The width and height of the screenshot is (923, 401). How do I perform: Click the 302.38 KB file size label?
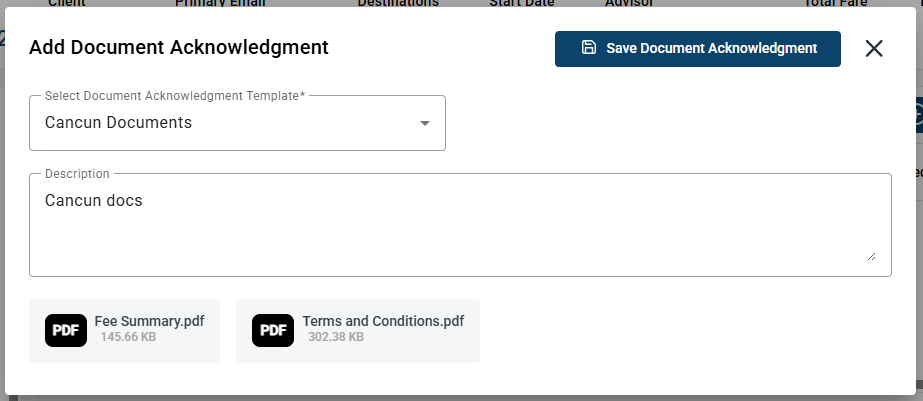(336, 337)
